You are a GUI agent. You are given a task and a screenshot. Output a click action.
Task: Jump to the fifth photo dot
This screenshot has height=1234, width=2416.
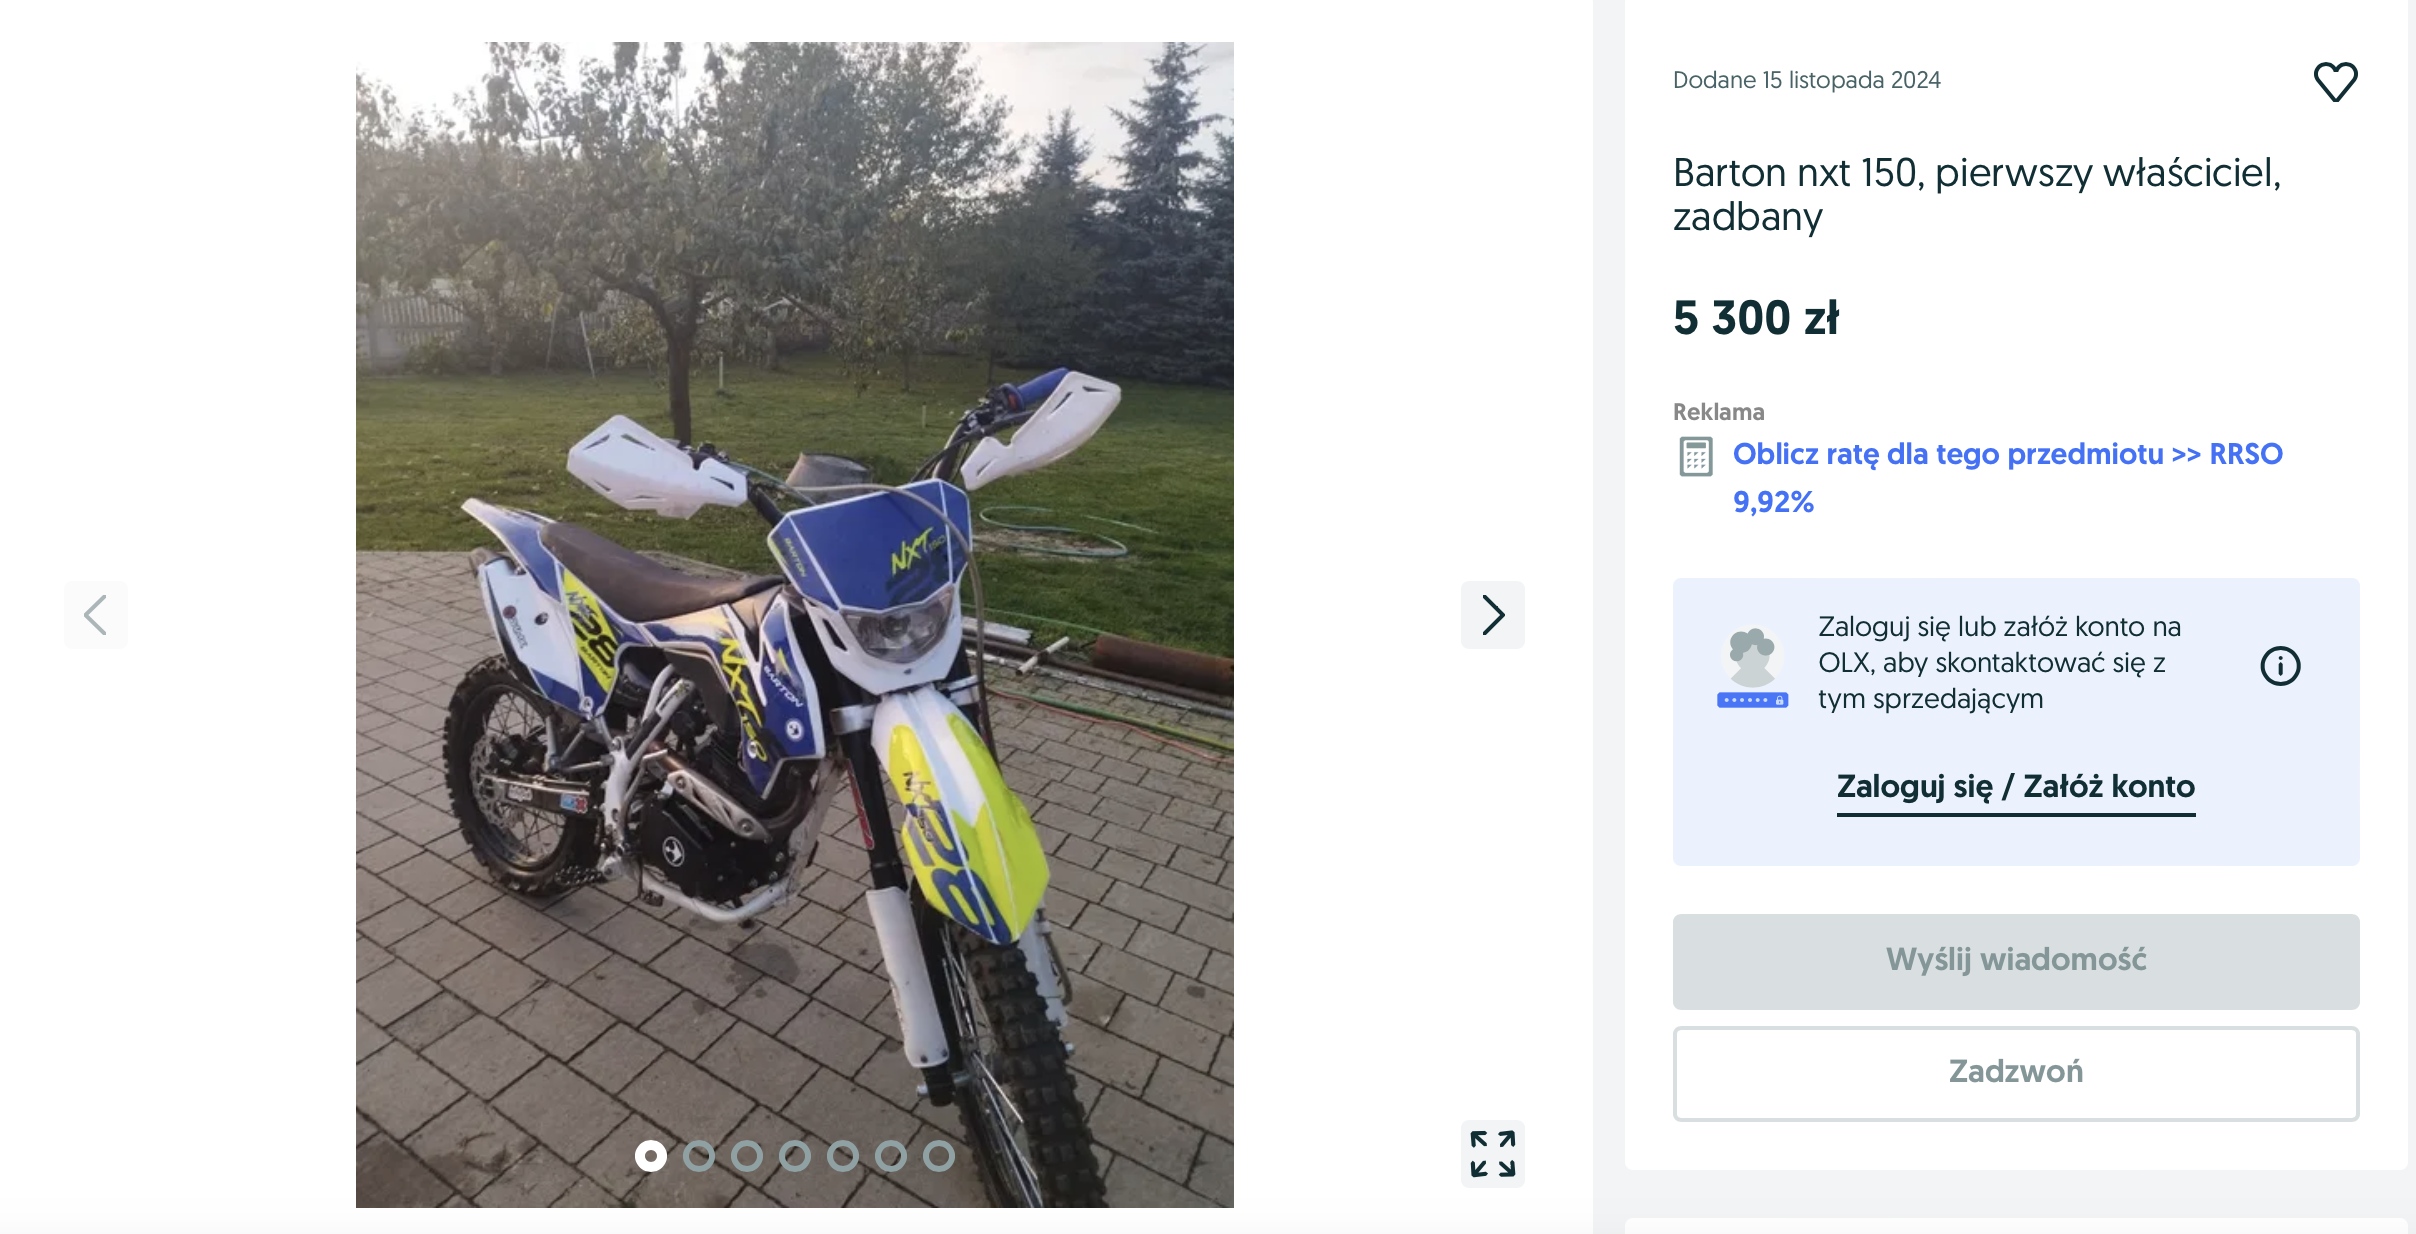(843, 1156)
